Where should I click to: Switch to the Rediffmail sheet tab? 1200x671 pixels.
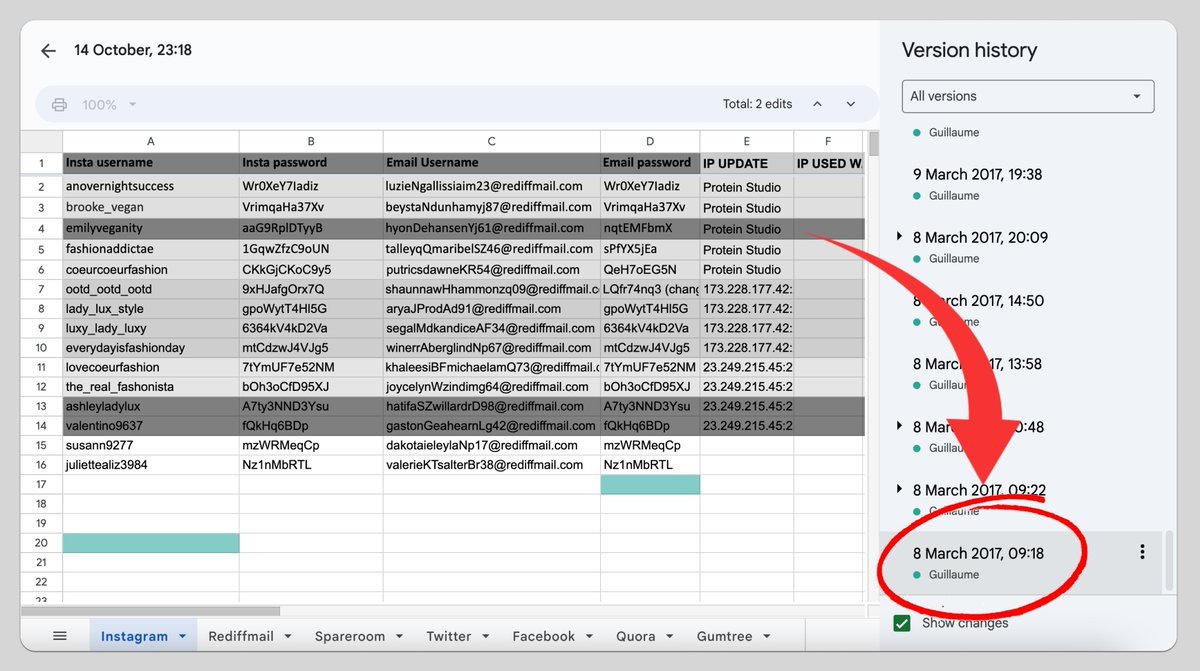pos(240,636)
